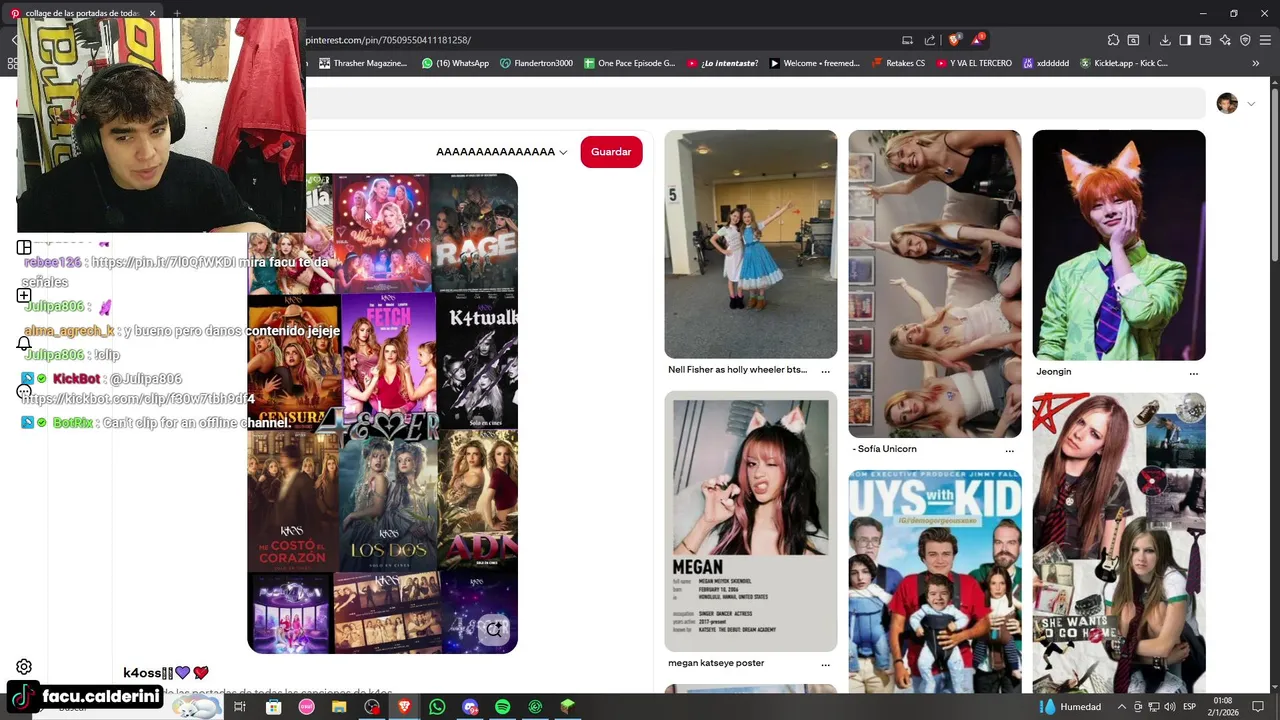Open more options for Jeongin pin
The width and height of the screenshot is (1280, 720).
[1193, 373]
